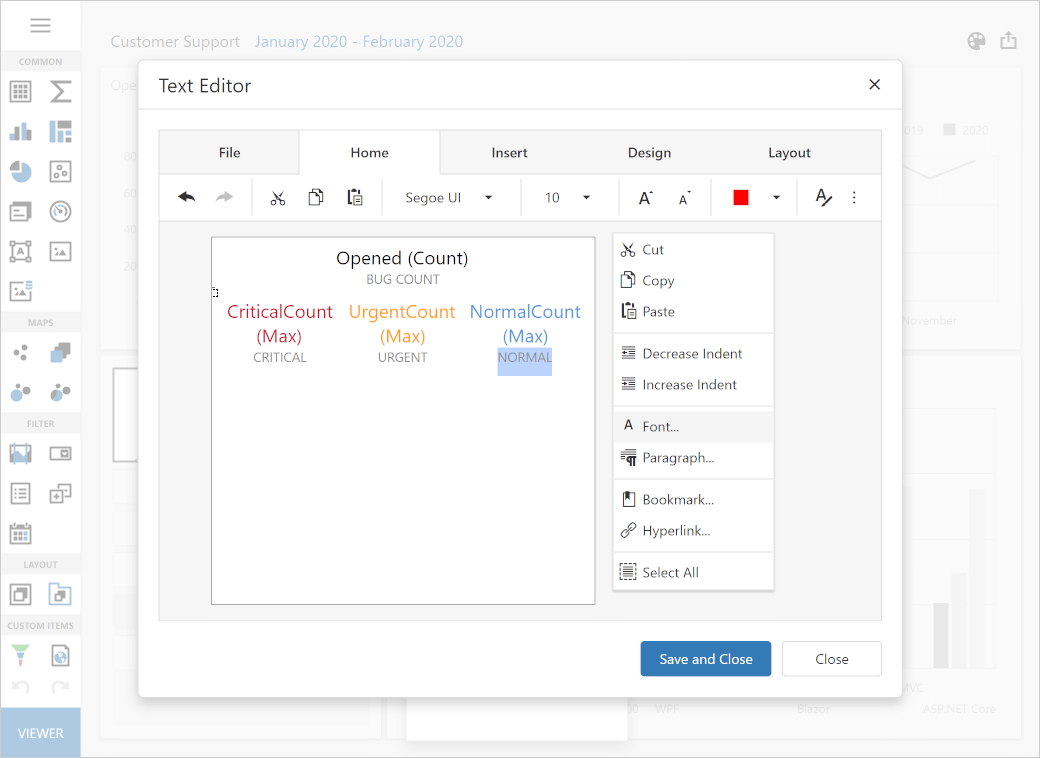Click the VIEWER button in the sidebar

tap(40, 732)
